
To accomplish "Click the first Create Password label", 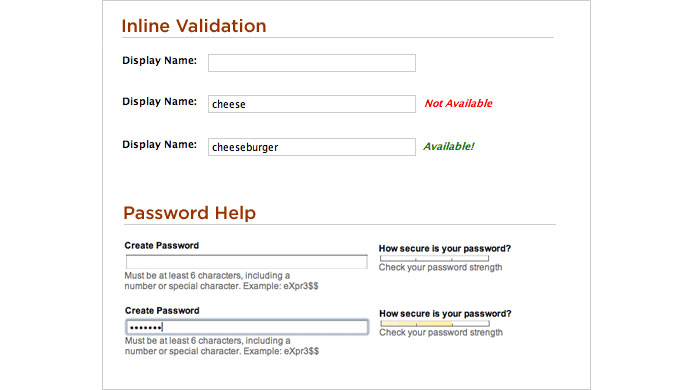I will click(x=162, y=245).
